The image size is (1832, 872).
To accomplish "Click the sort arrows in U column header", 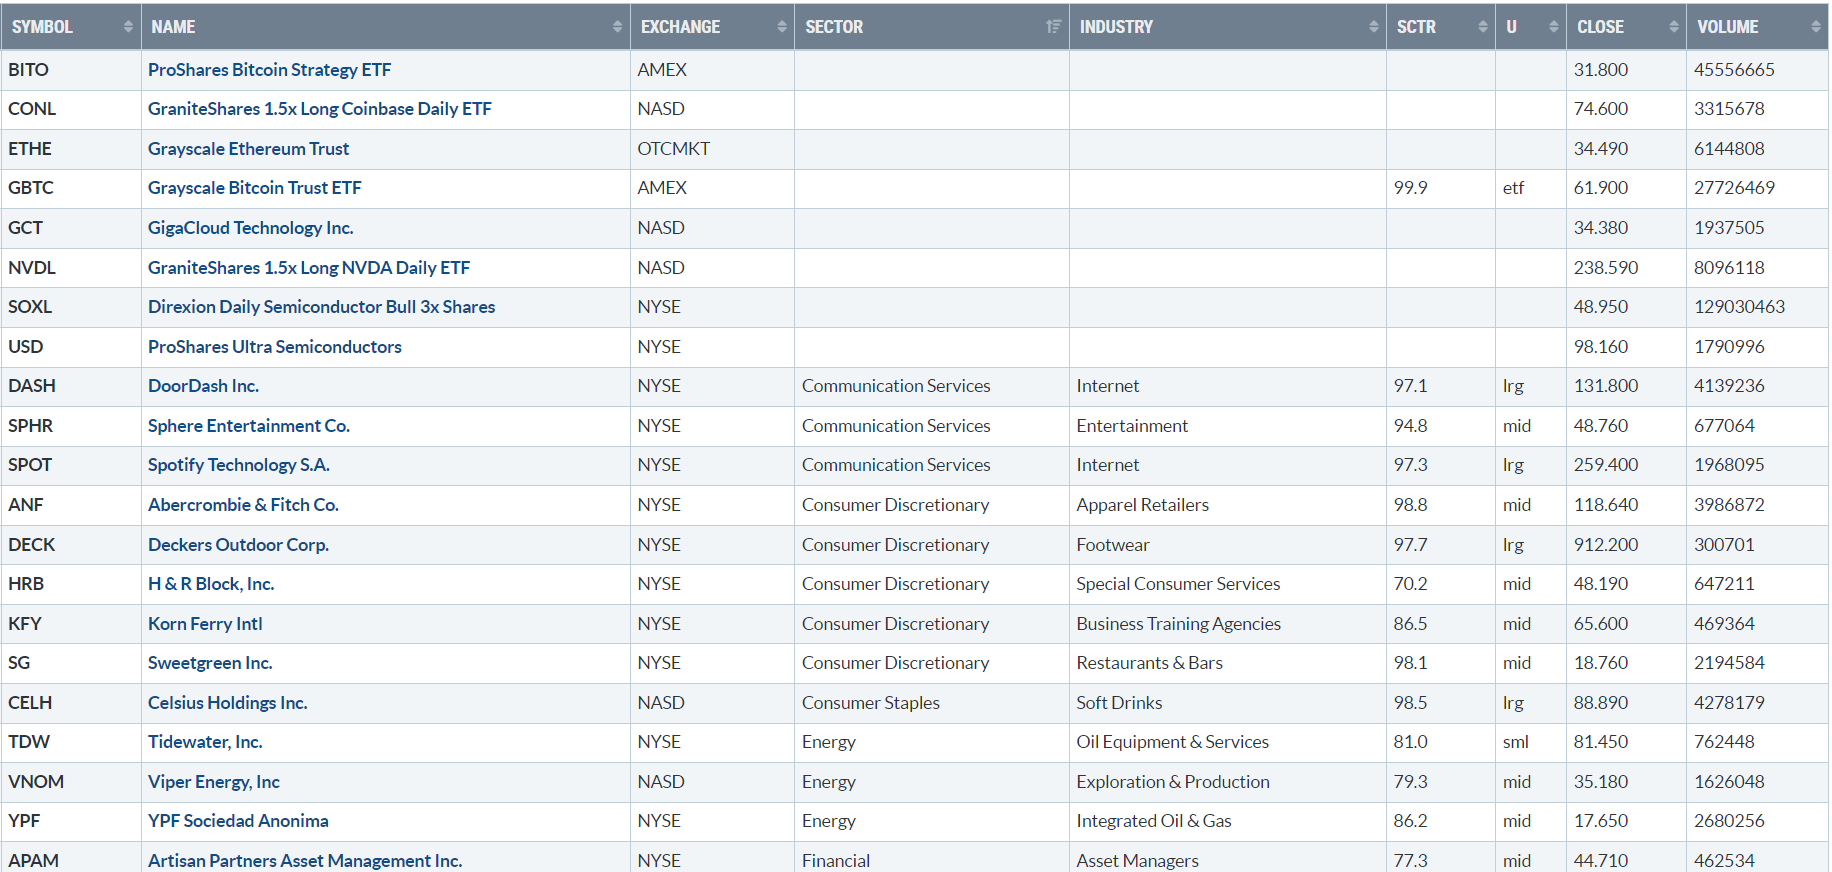I will click(1553, 27).
